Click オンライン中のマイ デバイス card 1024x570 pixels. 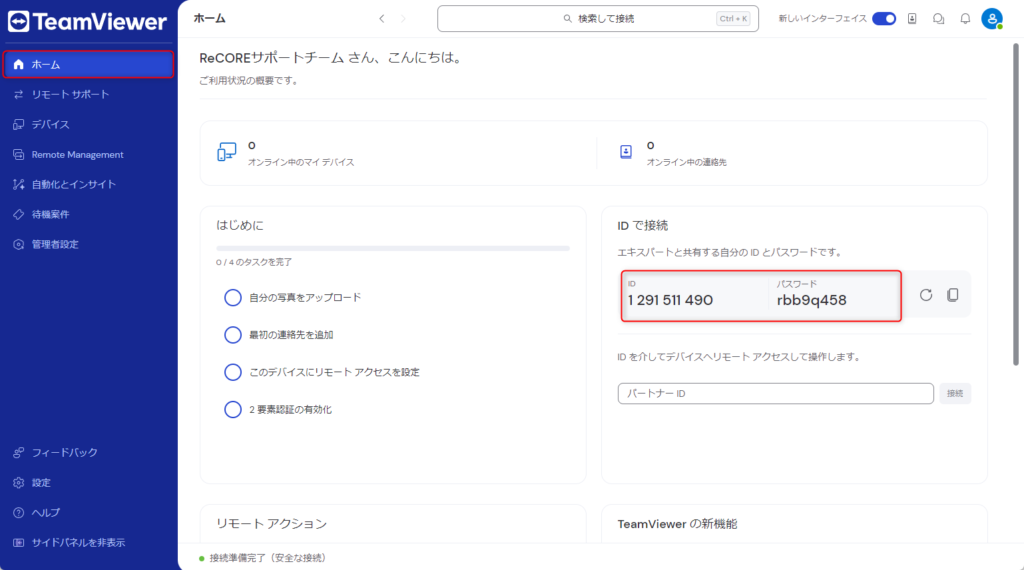398,153
